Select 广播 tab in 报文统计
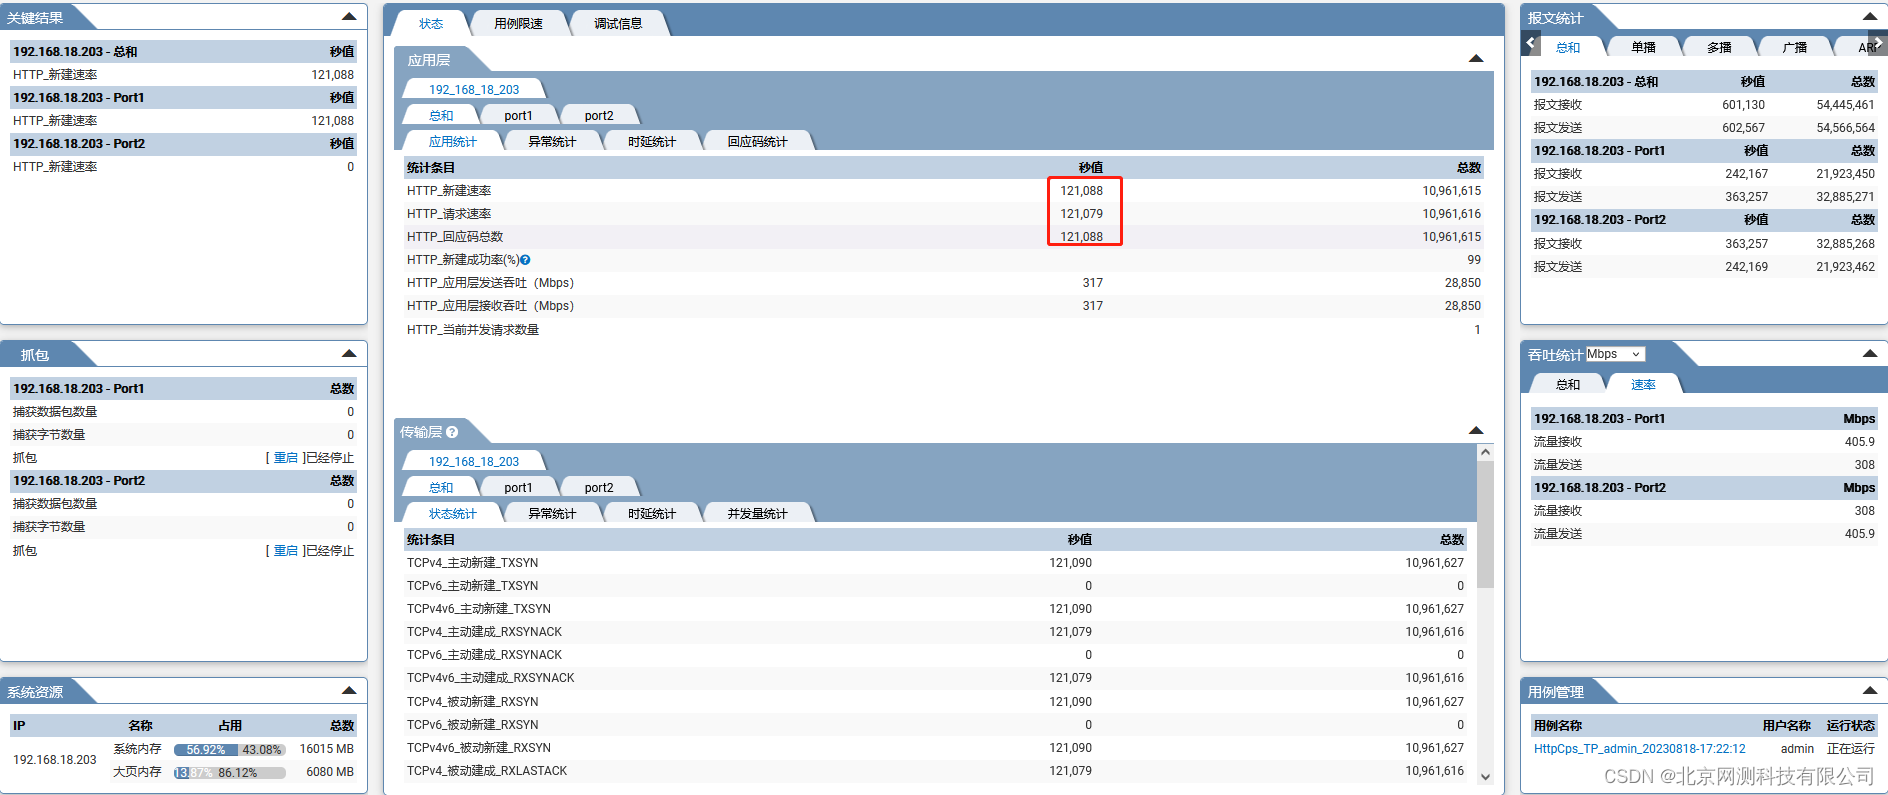The height and width of the screenshot is (795, 1888). (x=1795, y=48)
